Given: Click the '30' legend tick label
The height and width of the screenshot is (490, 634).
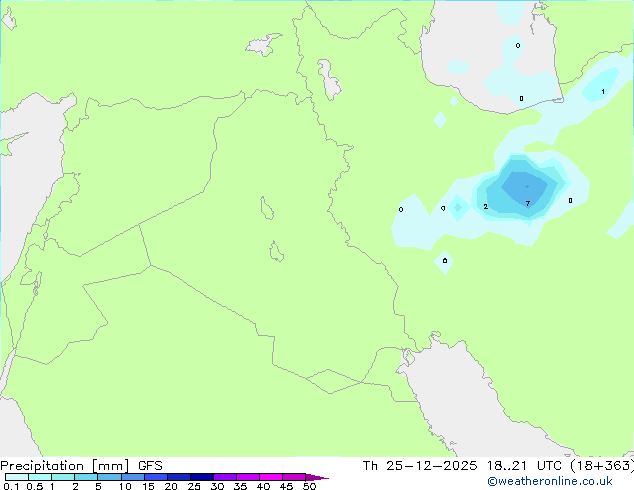Looking at the screenshot, I should (x=217, y=486).
